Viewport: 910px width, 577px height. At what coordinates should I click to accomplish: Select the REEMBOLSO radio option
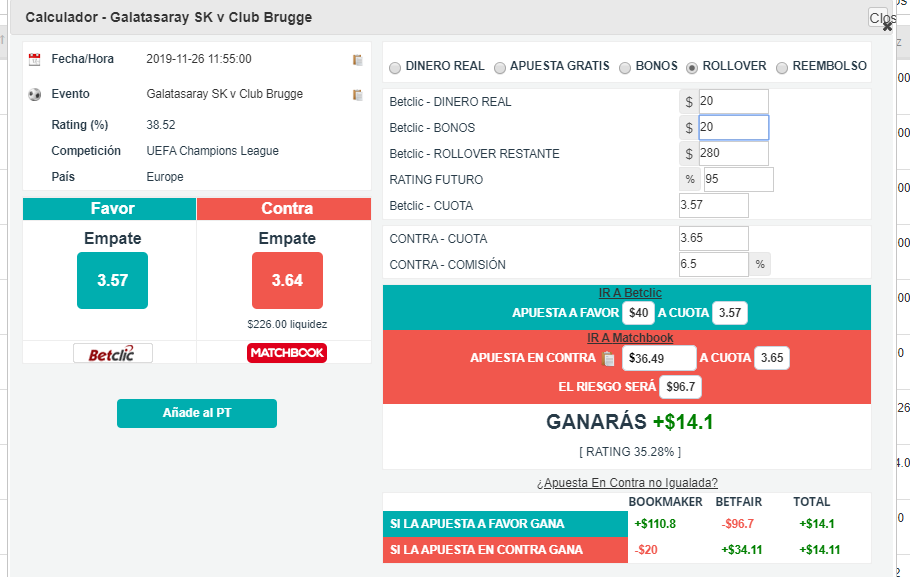(x=782, y=68)
